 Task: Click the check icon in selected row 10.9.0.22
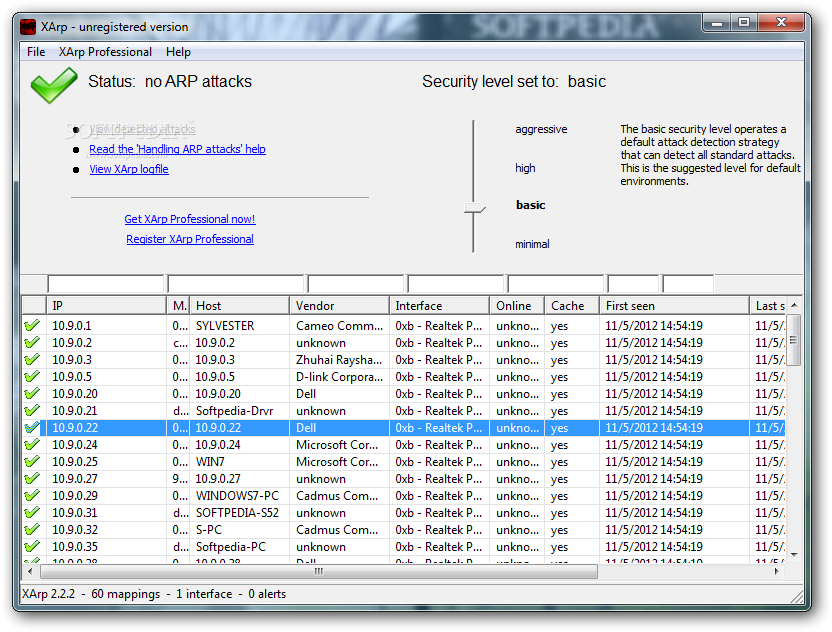[32, 427]
